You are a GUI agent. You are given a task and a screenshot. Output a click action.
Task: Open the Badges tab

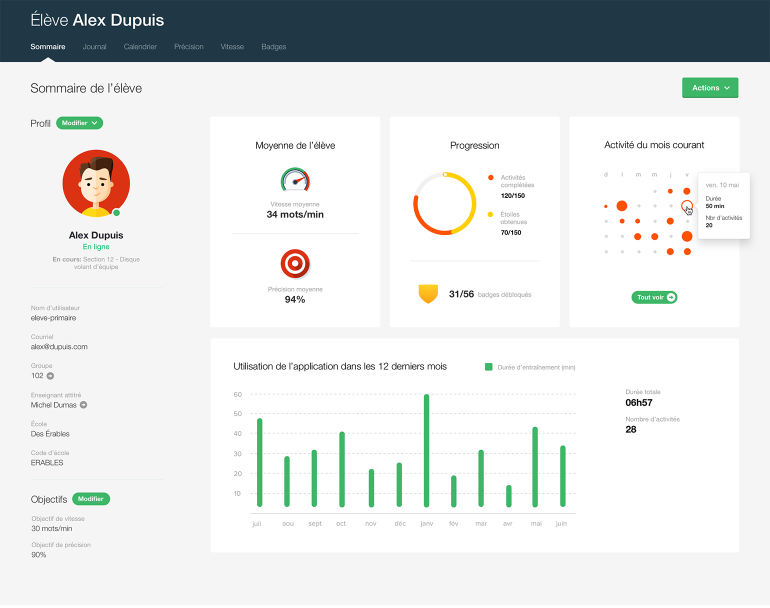[273, 47]
